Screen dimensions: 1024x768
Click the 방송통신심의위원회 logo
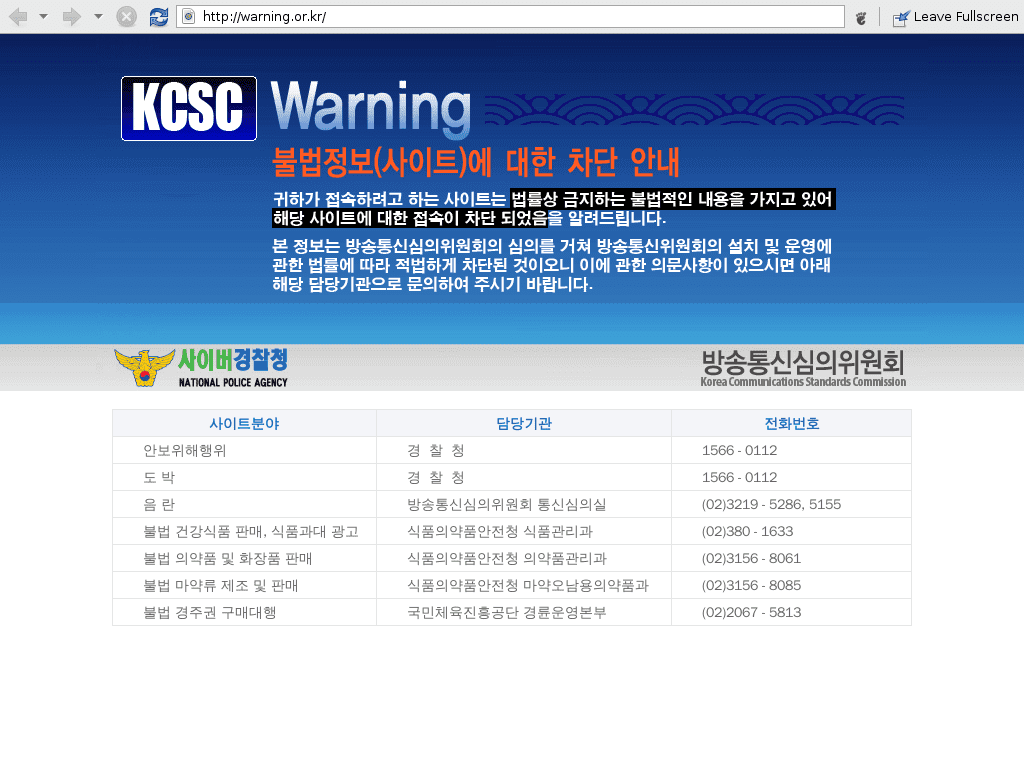click(803, 368)
